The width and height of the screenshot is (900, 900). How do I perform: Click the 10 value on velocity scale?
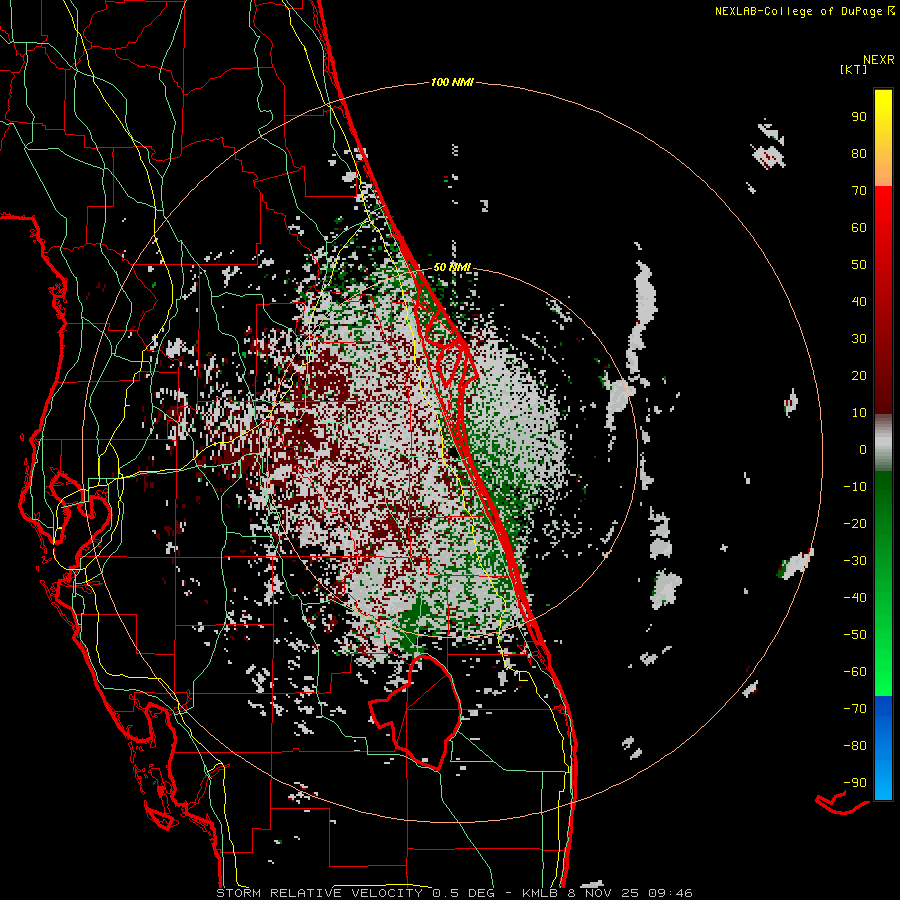[x=859, y=413]
